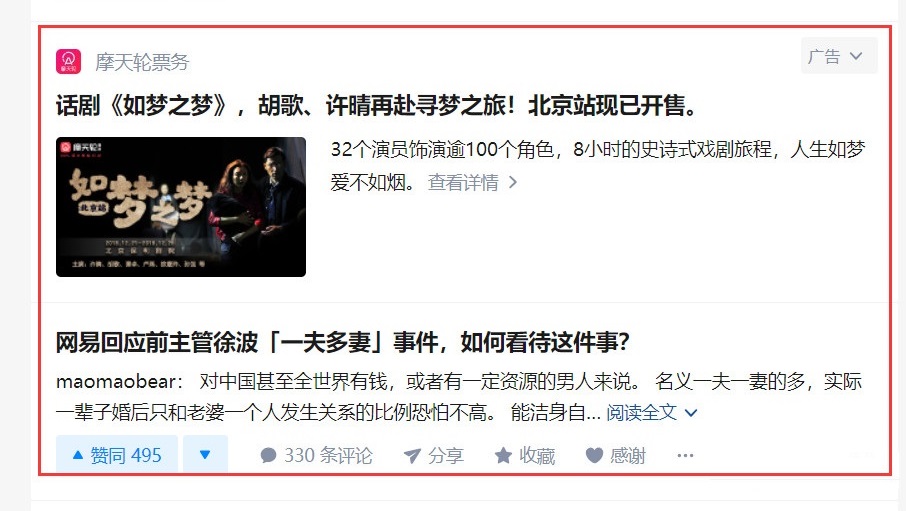Image resolution: width=906 pixels, height=511 pixels.
Task: Click the arrow beside 查看详情
Action: 513,183
